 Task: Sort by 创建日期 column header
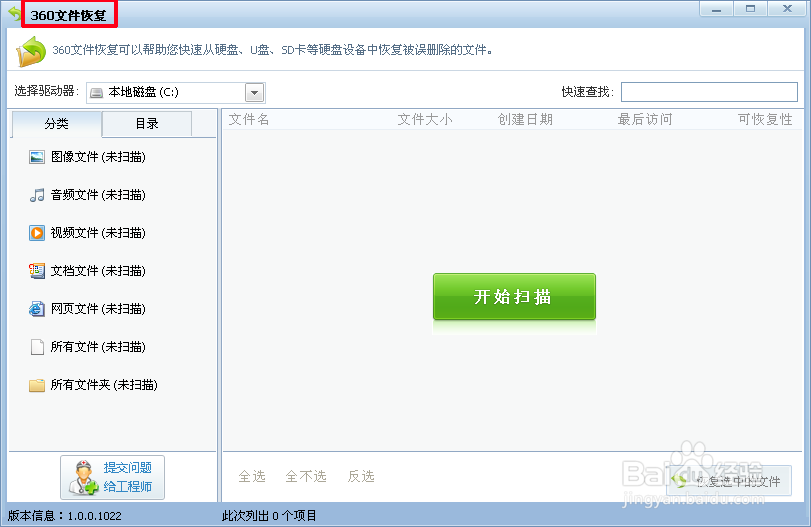click(x=525, y=119)
